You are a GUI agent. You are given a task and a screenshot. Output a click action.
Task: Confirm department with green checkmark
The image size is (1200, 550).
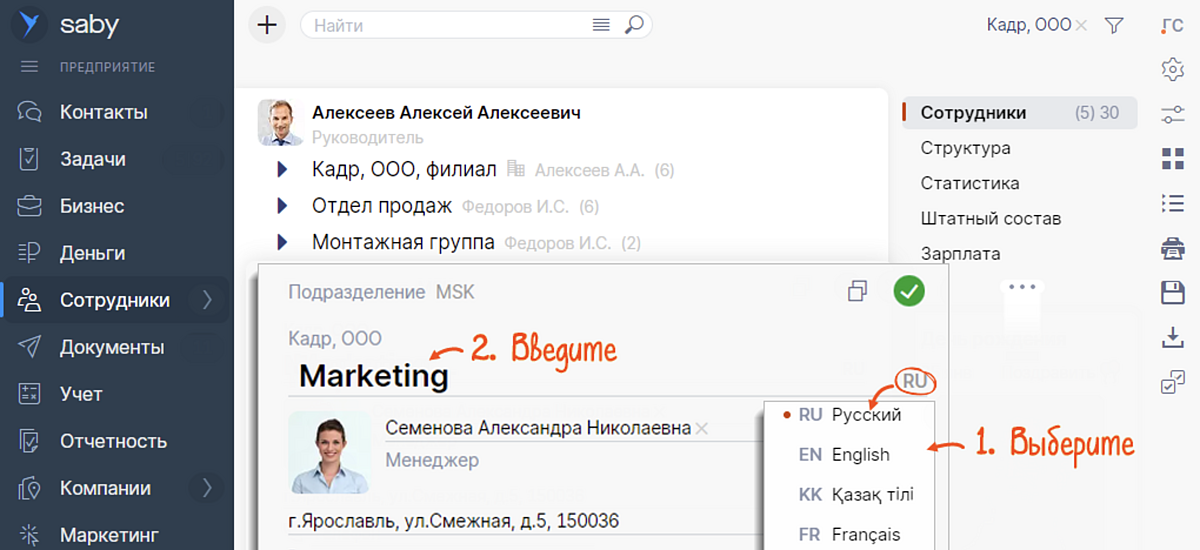click(x=909, y=291)
